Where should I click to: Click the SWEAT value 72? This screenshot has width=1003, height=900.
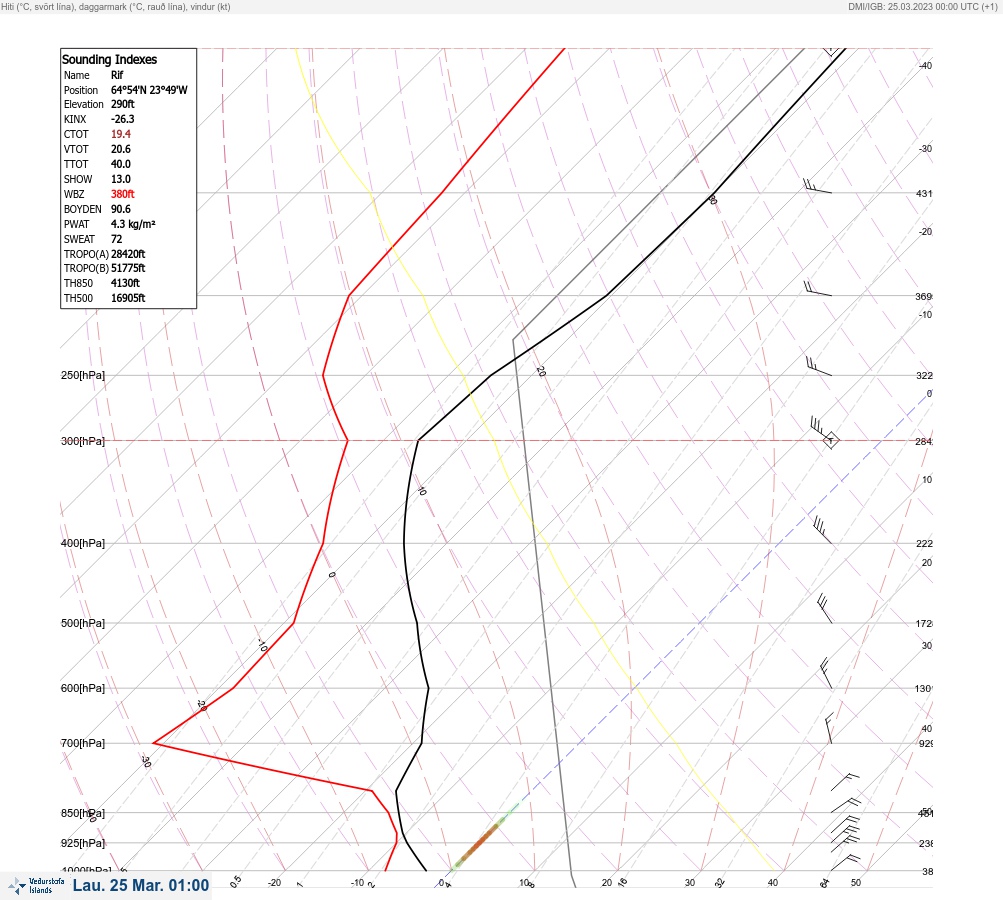[116, 239]
